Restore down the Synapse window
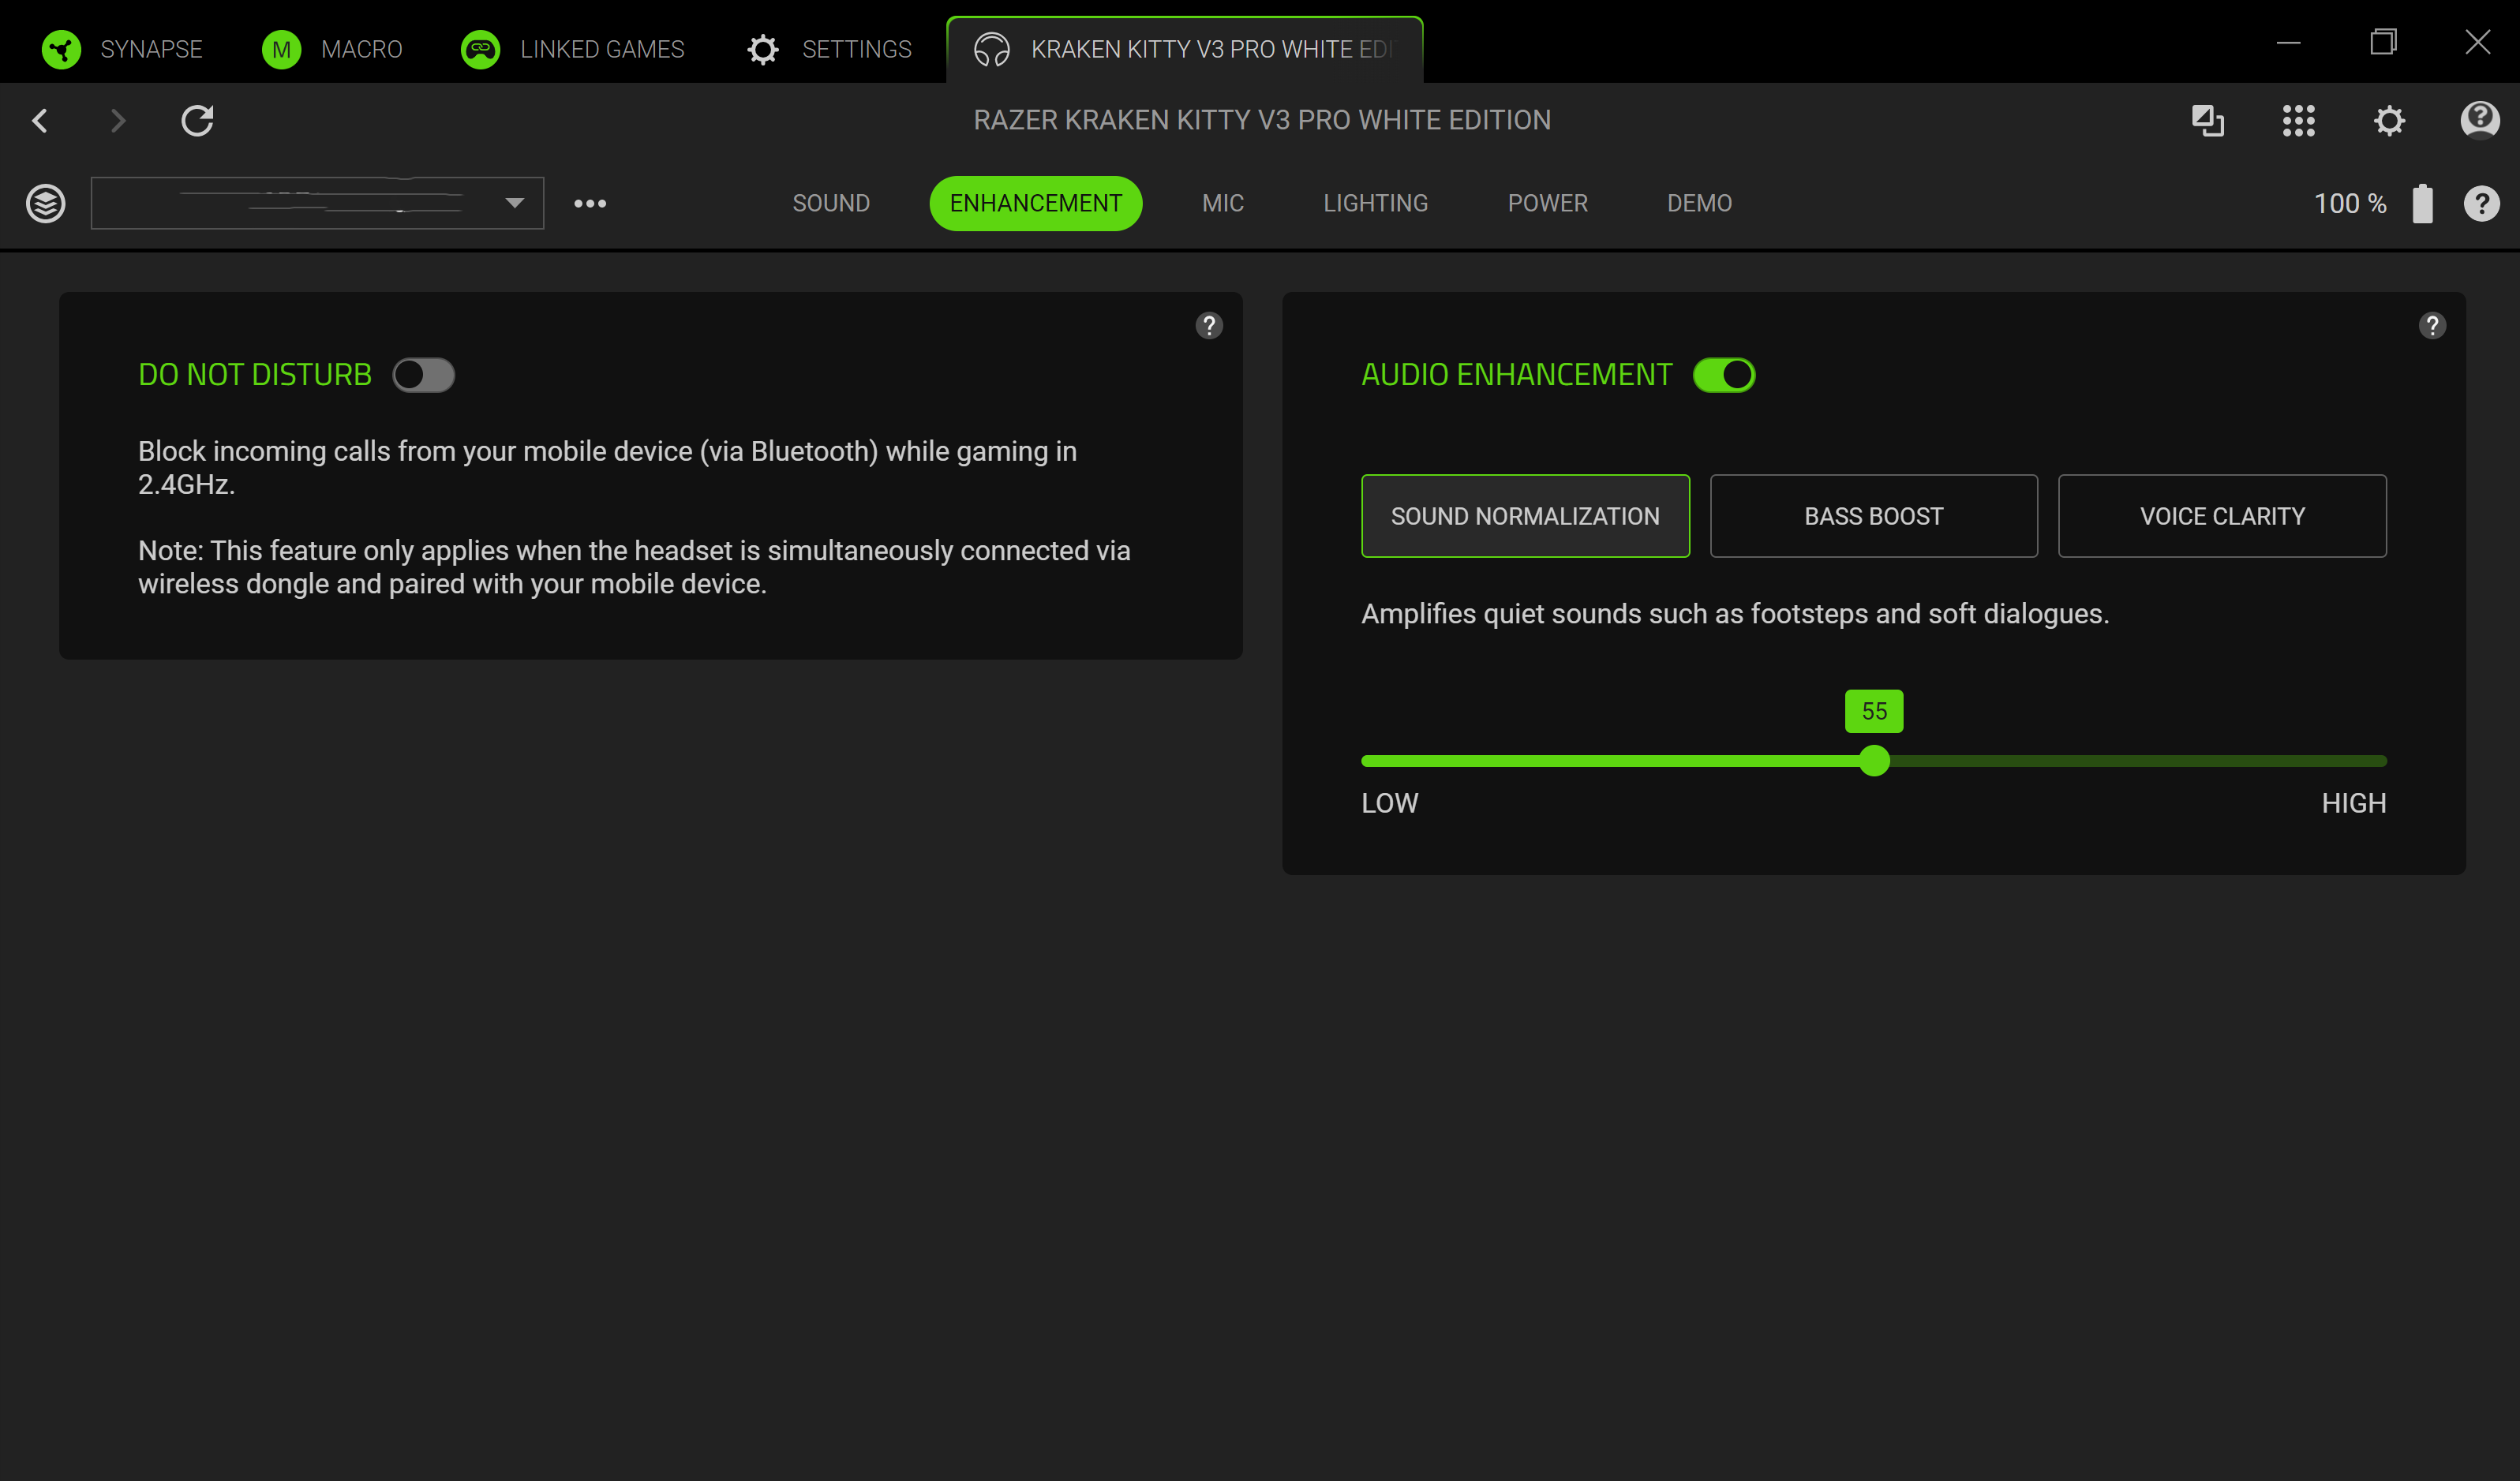 (x=2383, y=42)
